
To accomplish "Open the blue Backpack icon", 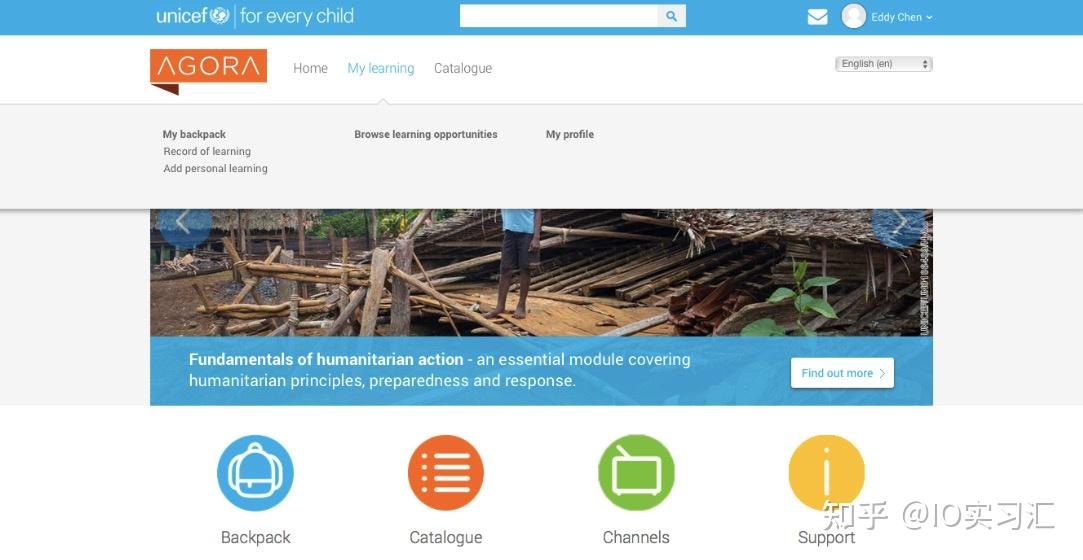I will (256, 473).
